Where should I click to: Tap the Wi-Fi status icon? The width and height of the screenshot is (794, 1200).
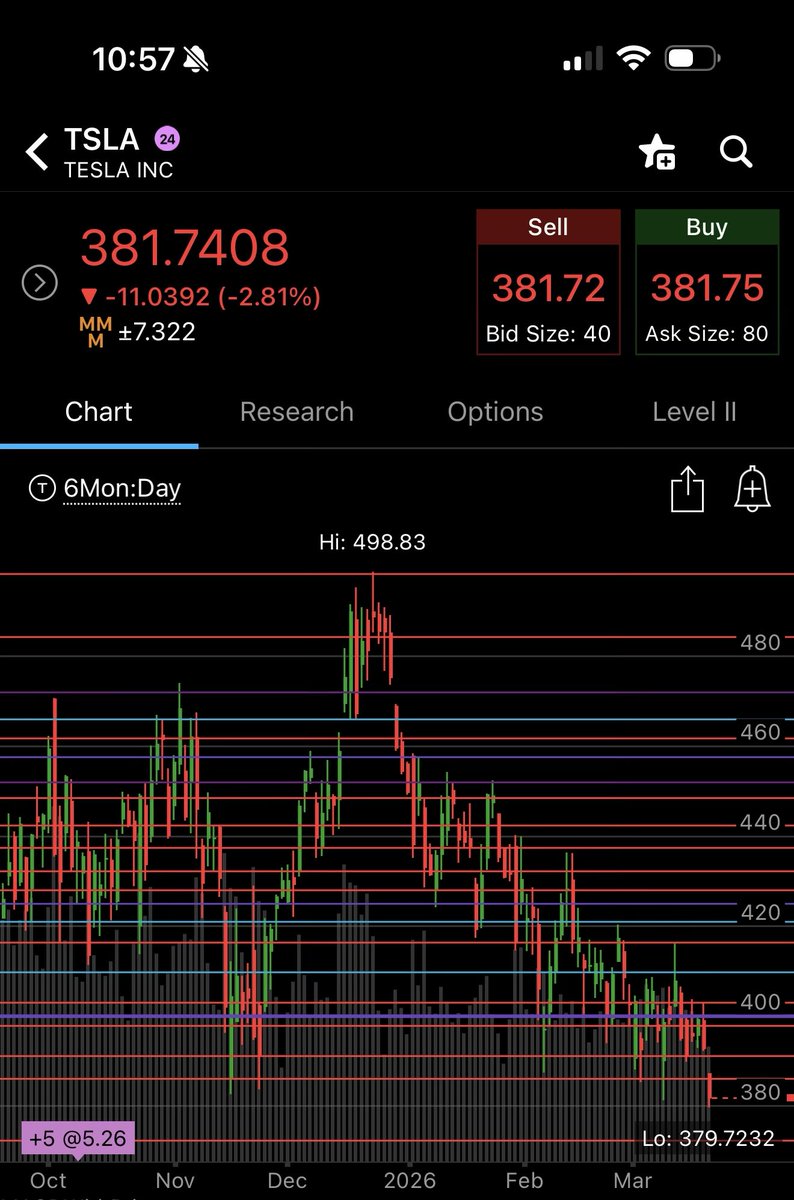tap(634, 59)
